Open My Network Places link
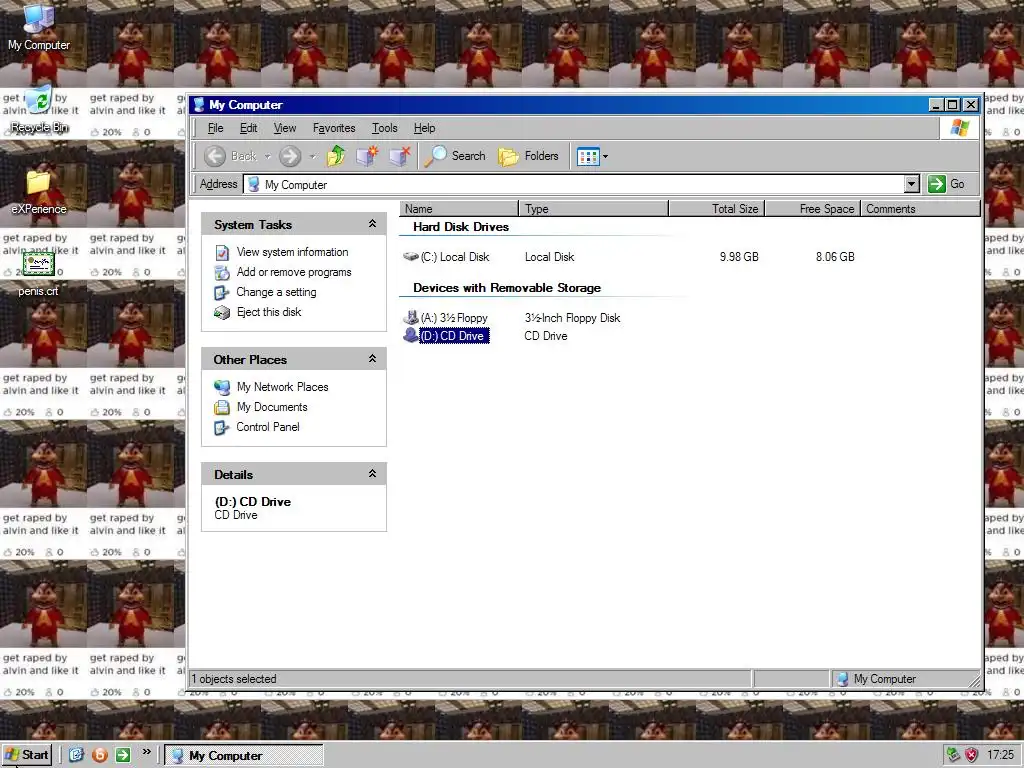Image resolution: width=1024 pixels, height=768 pixels. pyautogui.click(x=283, y=387)
